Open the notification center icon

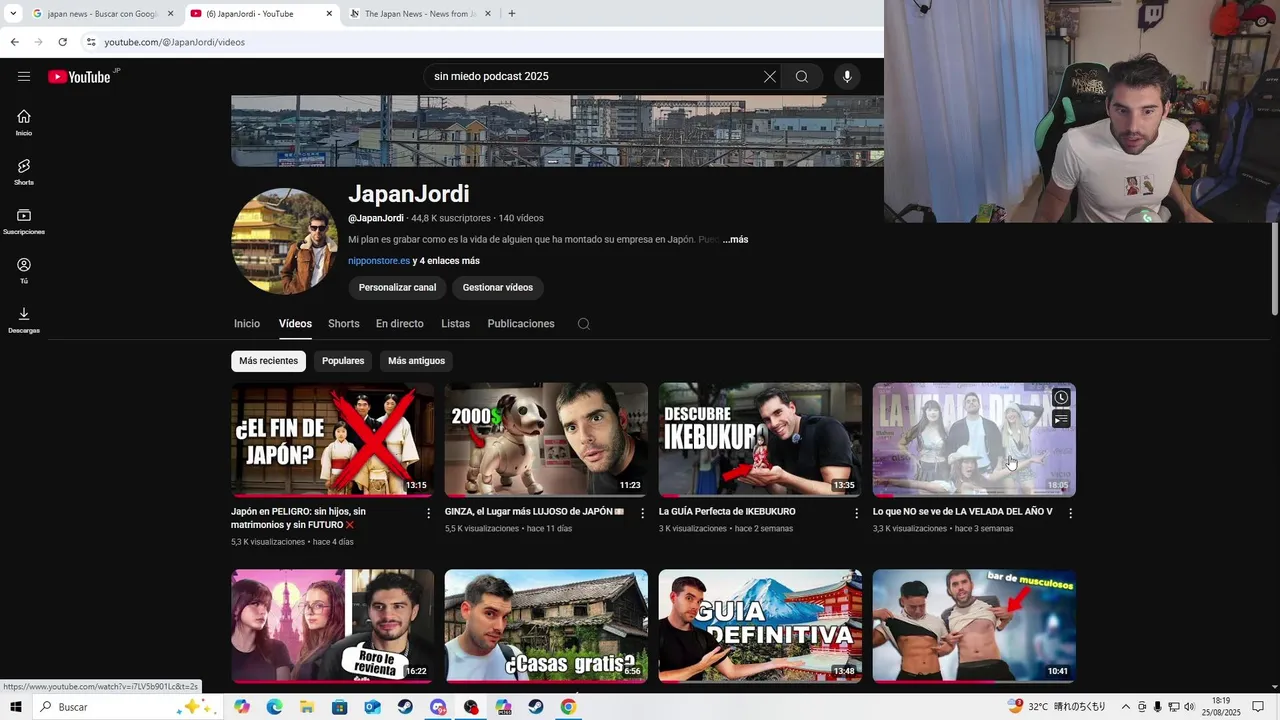pos(1258,707)
